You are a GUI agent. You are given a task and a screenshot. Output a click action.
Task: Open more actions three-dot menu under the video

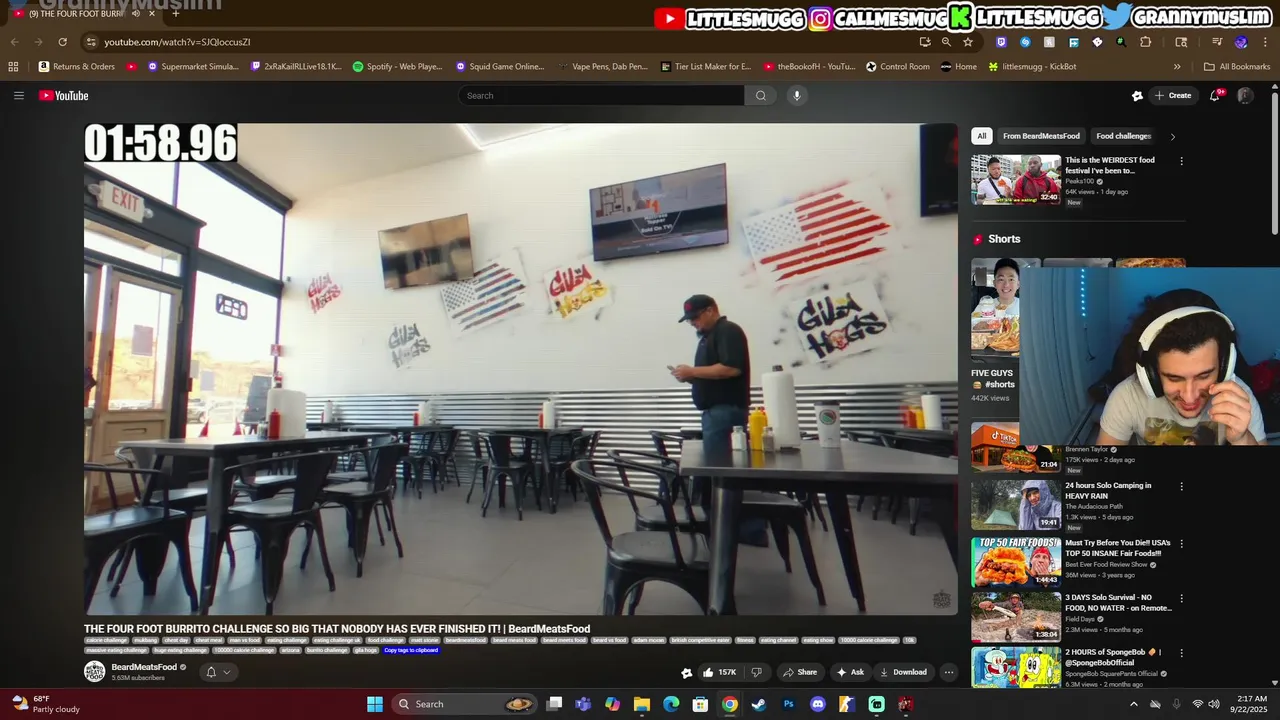[x=949, y=672]
